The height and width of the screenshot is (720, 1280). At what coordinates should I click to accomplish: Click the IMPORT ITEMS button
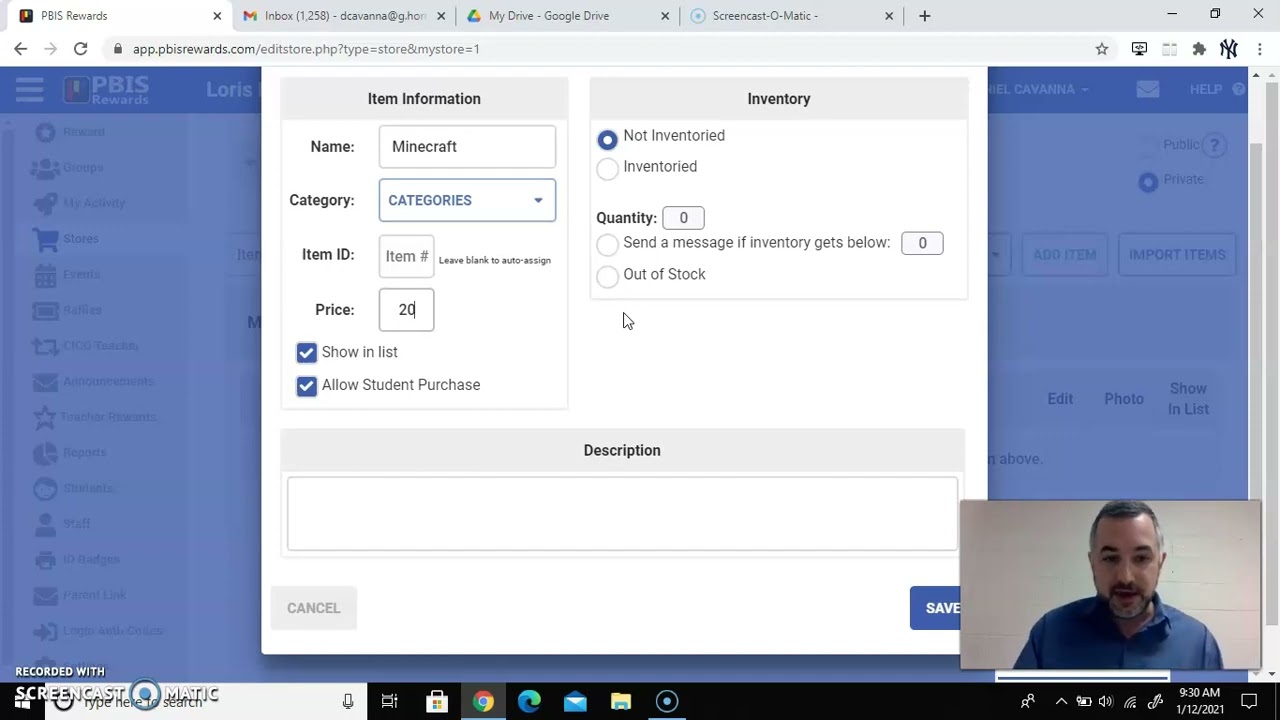[x=1177, y=255]
